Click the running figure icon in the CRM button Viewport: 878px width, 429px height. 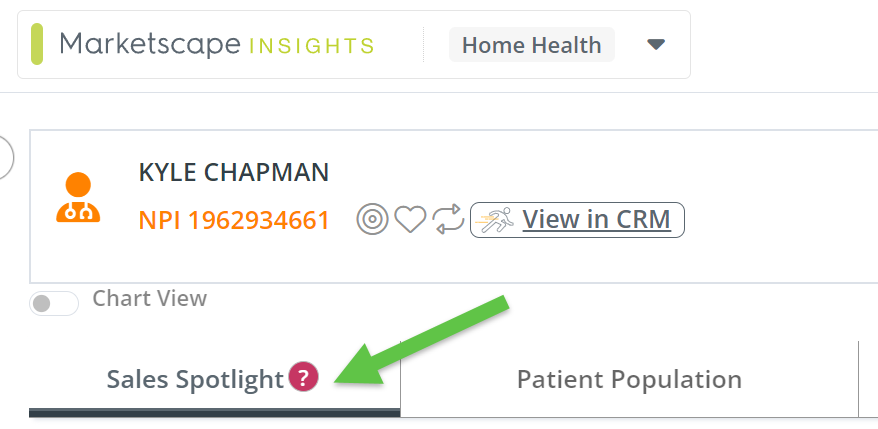click(495, 219)
